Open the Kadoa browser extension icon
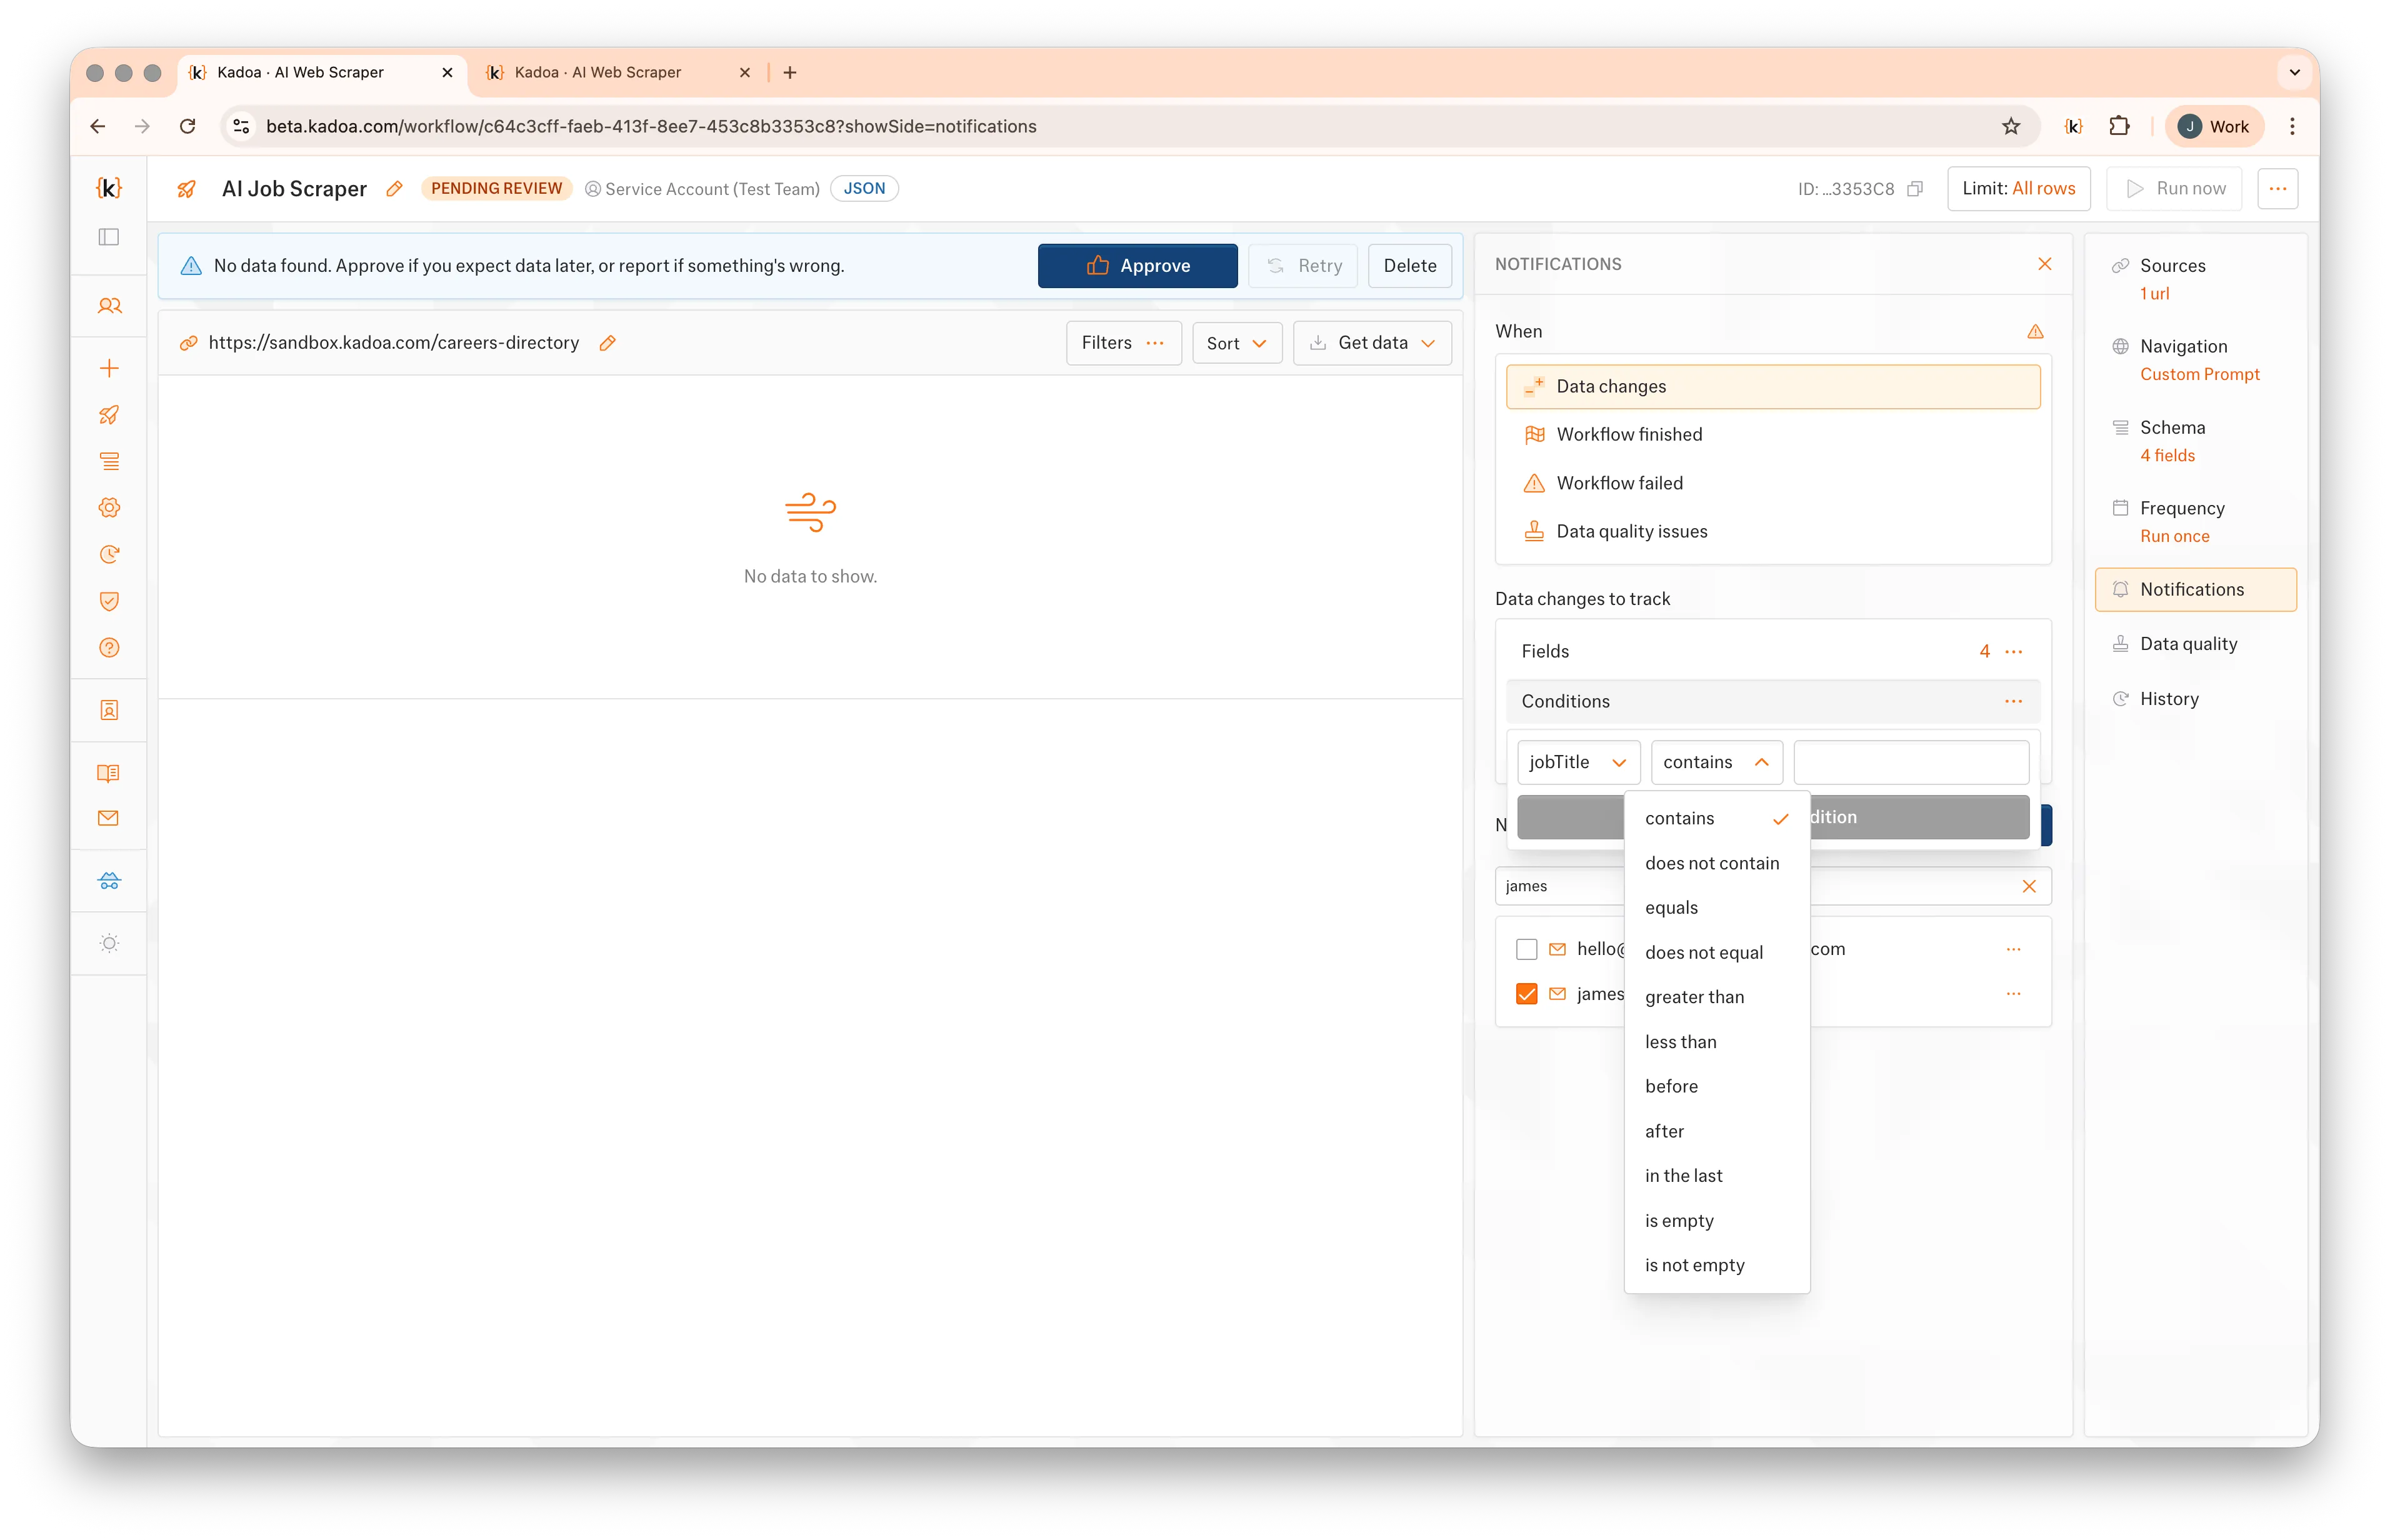The height and width of the screenshot is (1540, 2390). pos(2074,126)
